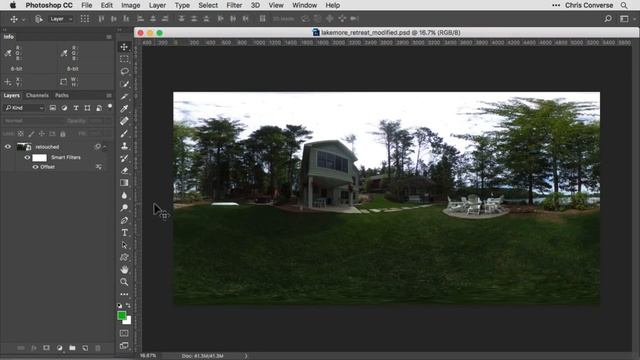Select the Lasso tool
The width and height of the screenshot is (640, 360).
pos(124,71)
